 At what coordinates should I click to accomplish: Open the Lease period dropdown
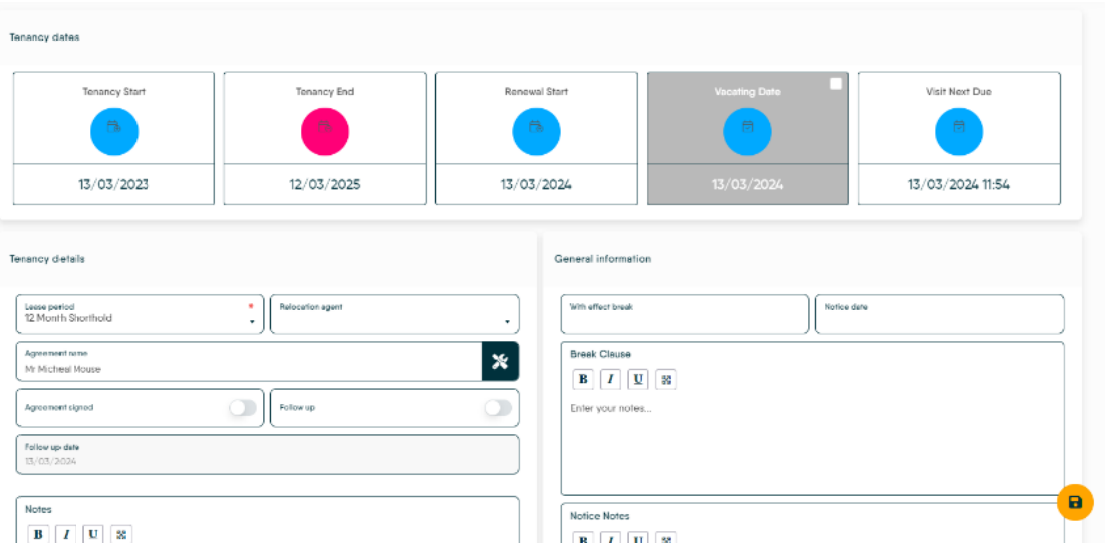click(140, 315)
